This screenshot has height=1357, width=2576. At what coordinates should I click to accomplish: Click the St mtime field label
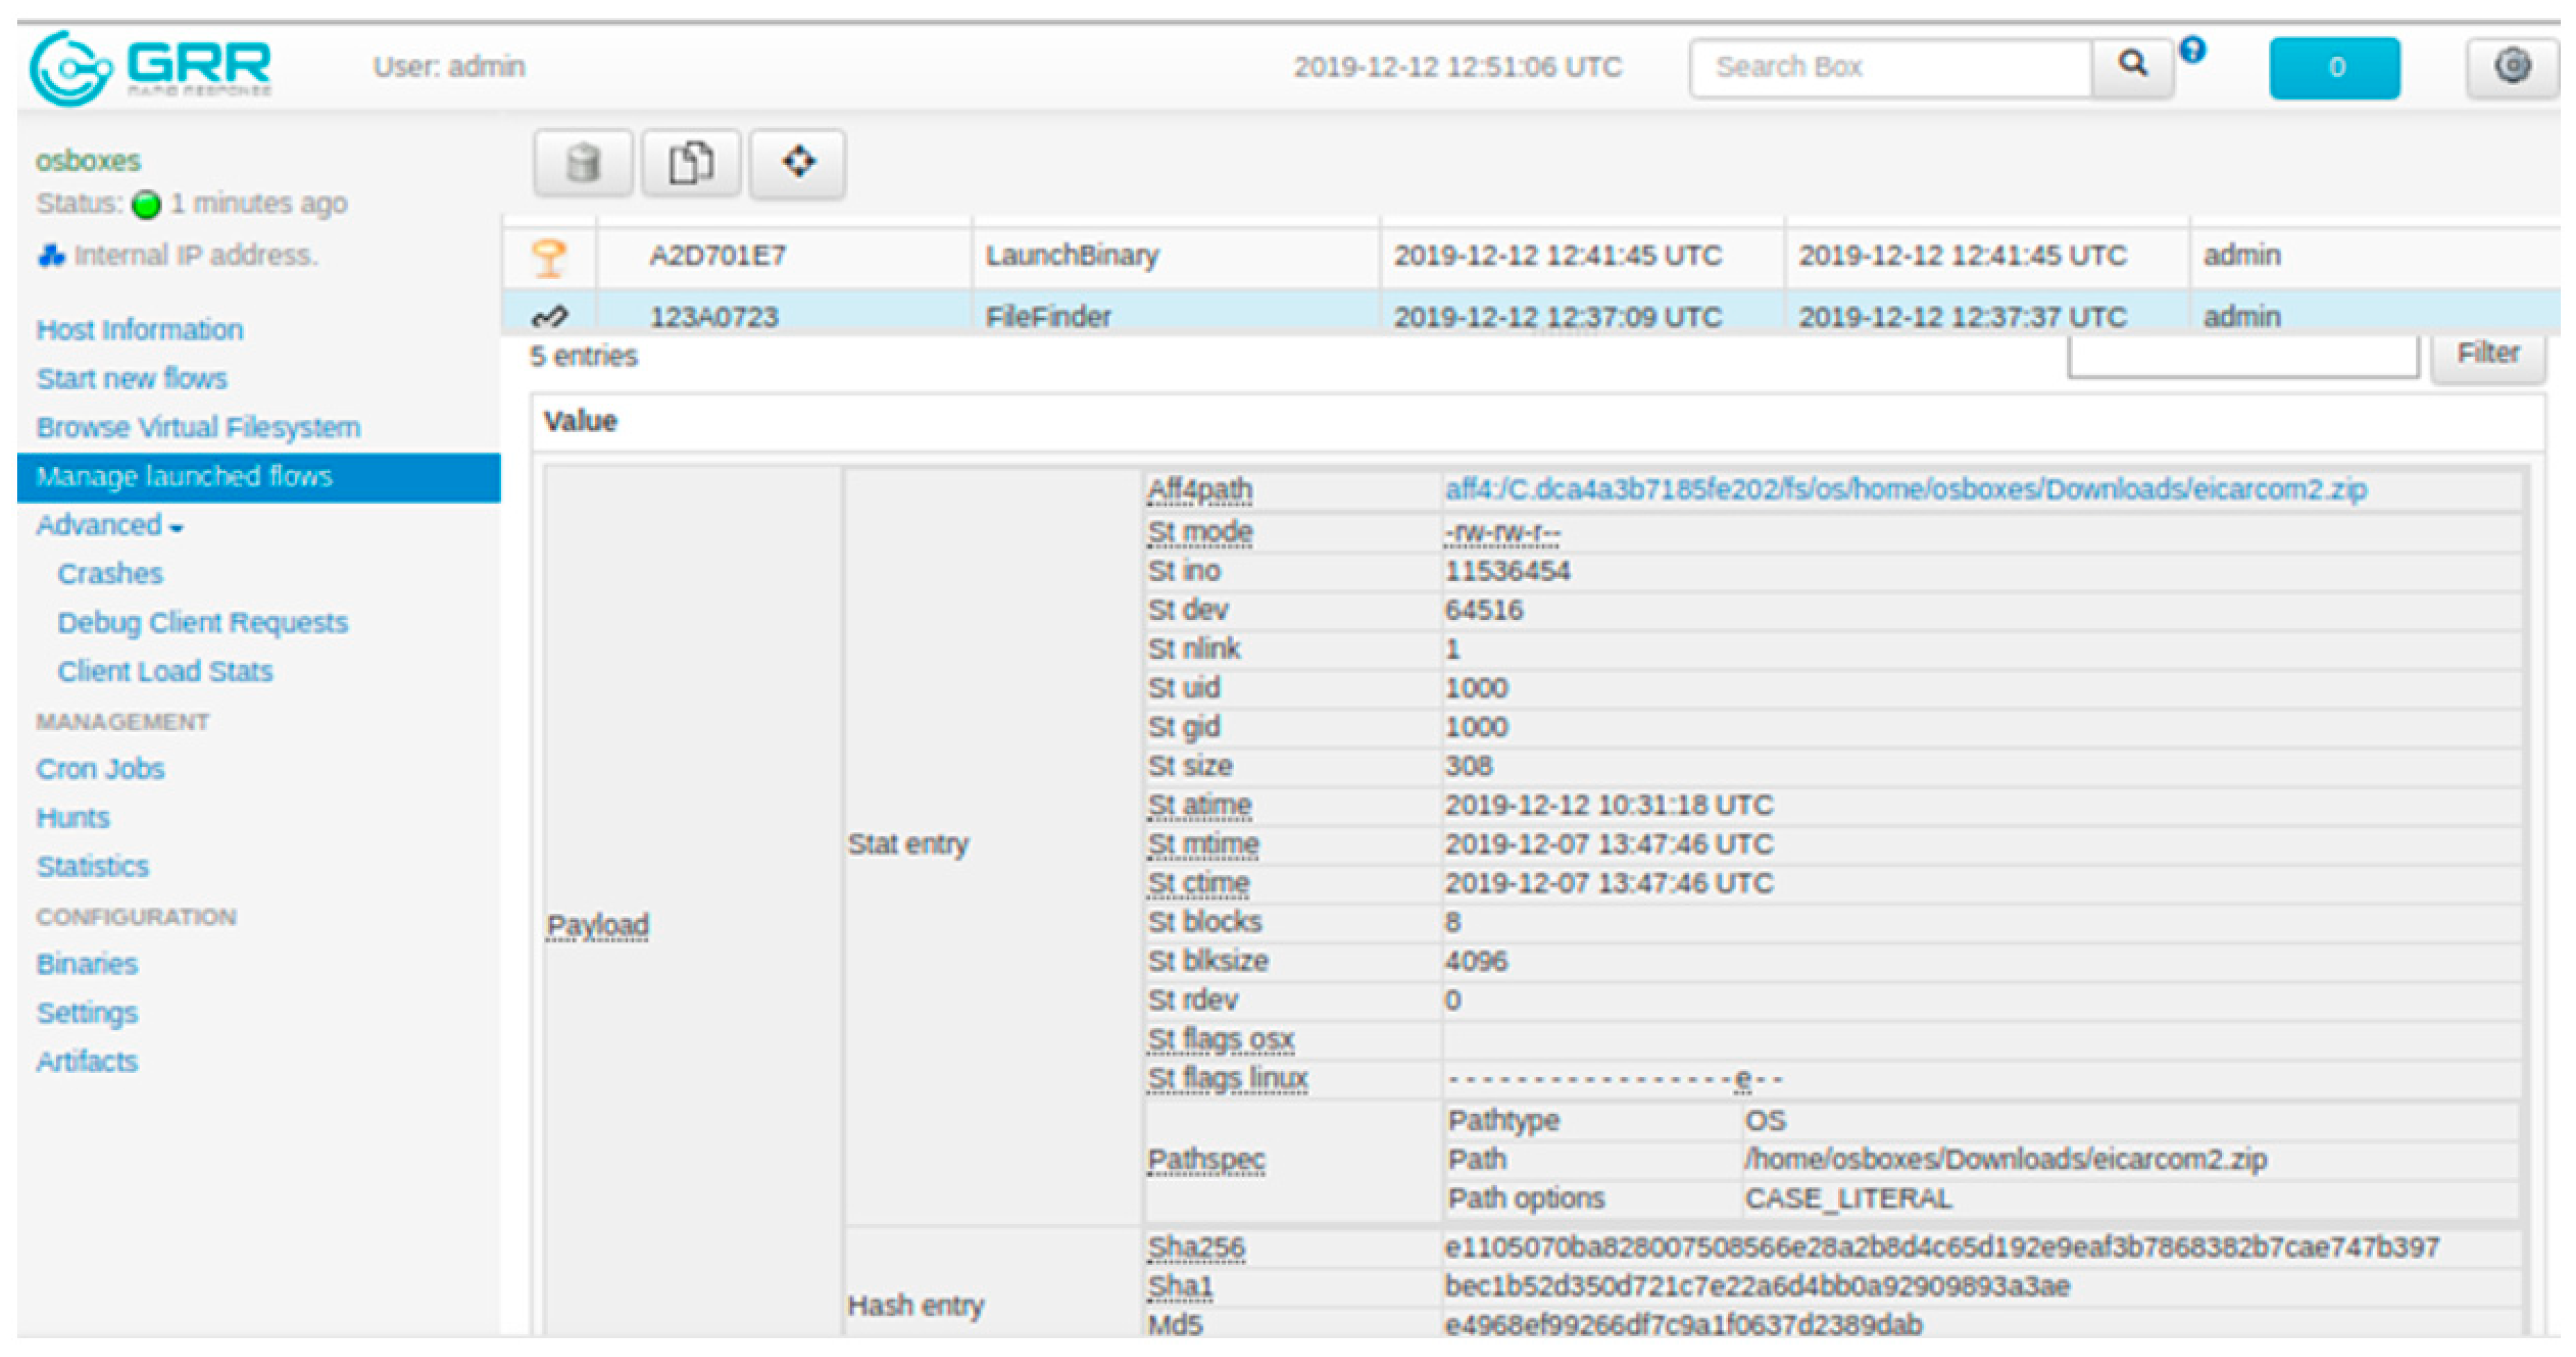point(1203,845)
